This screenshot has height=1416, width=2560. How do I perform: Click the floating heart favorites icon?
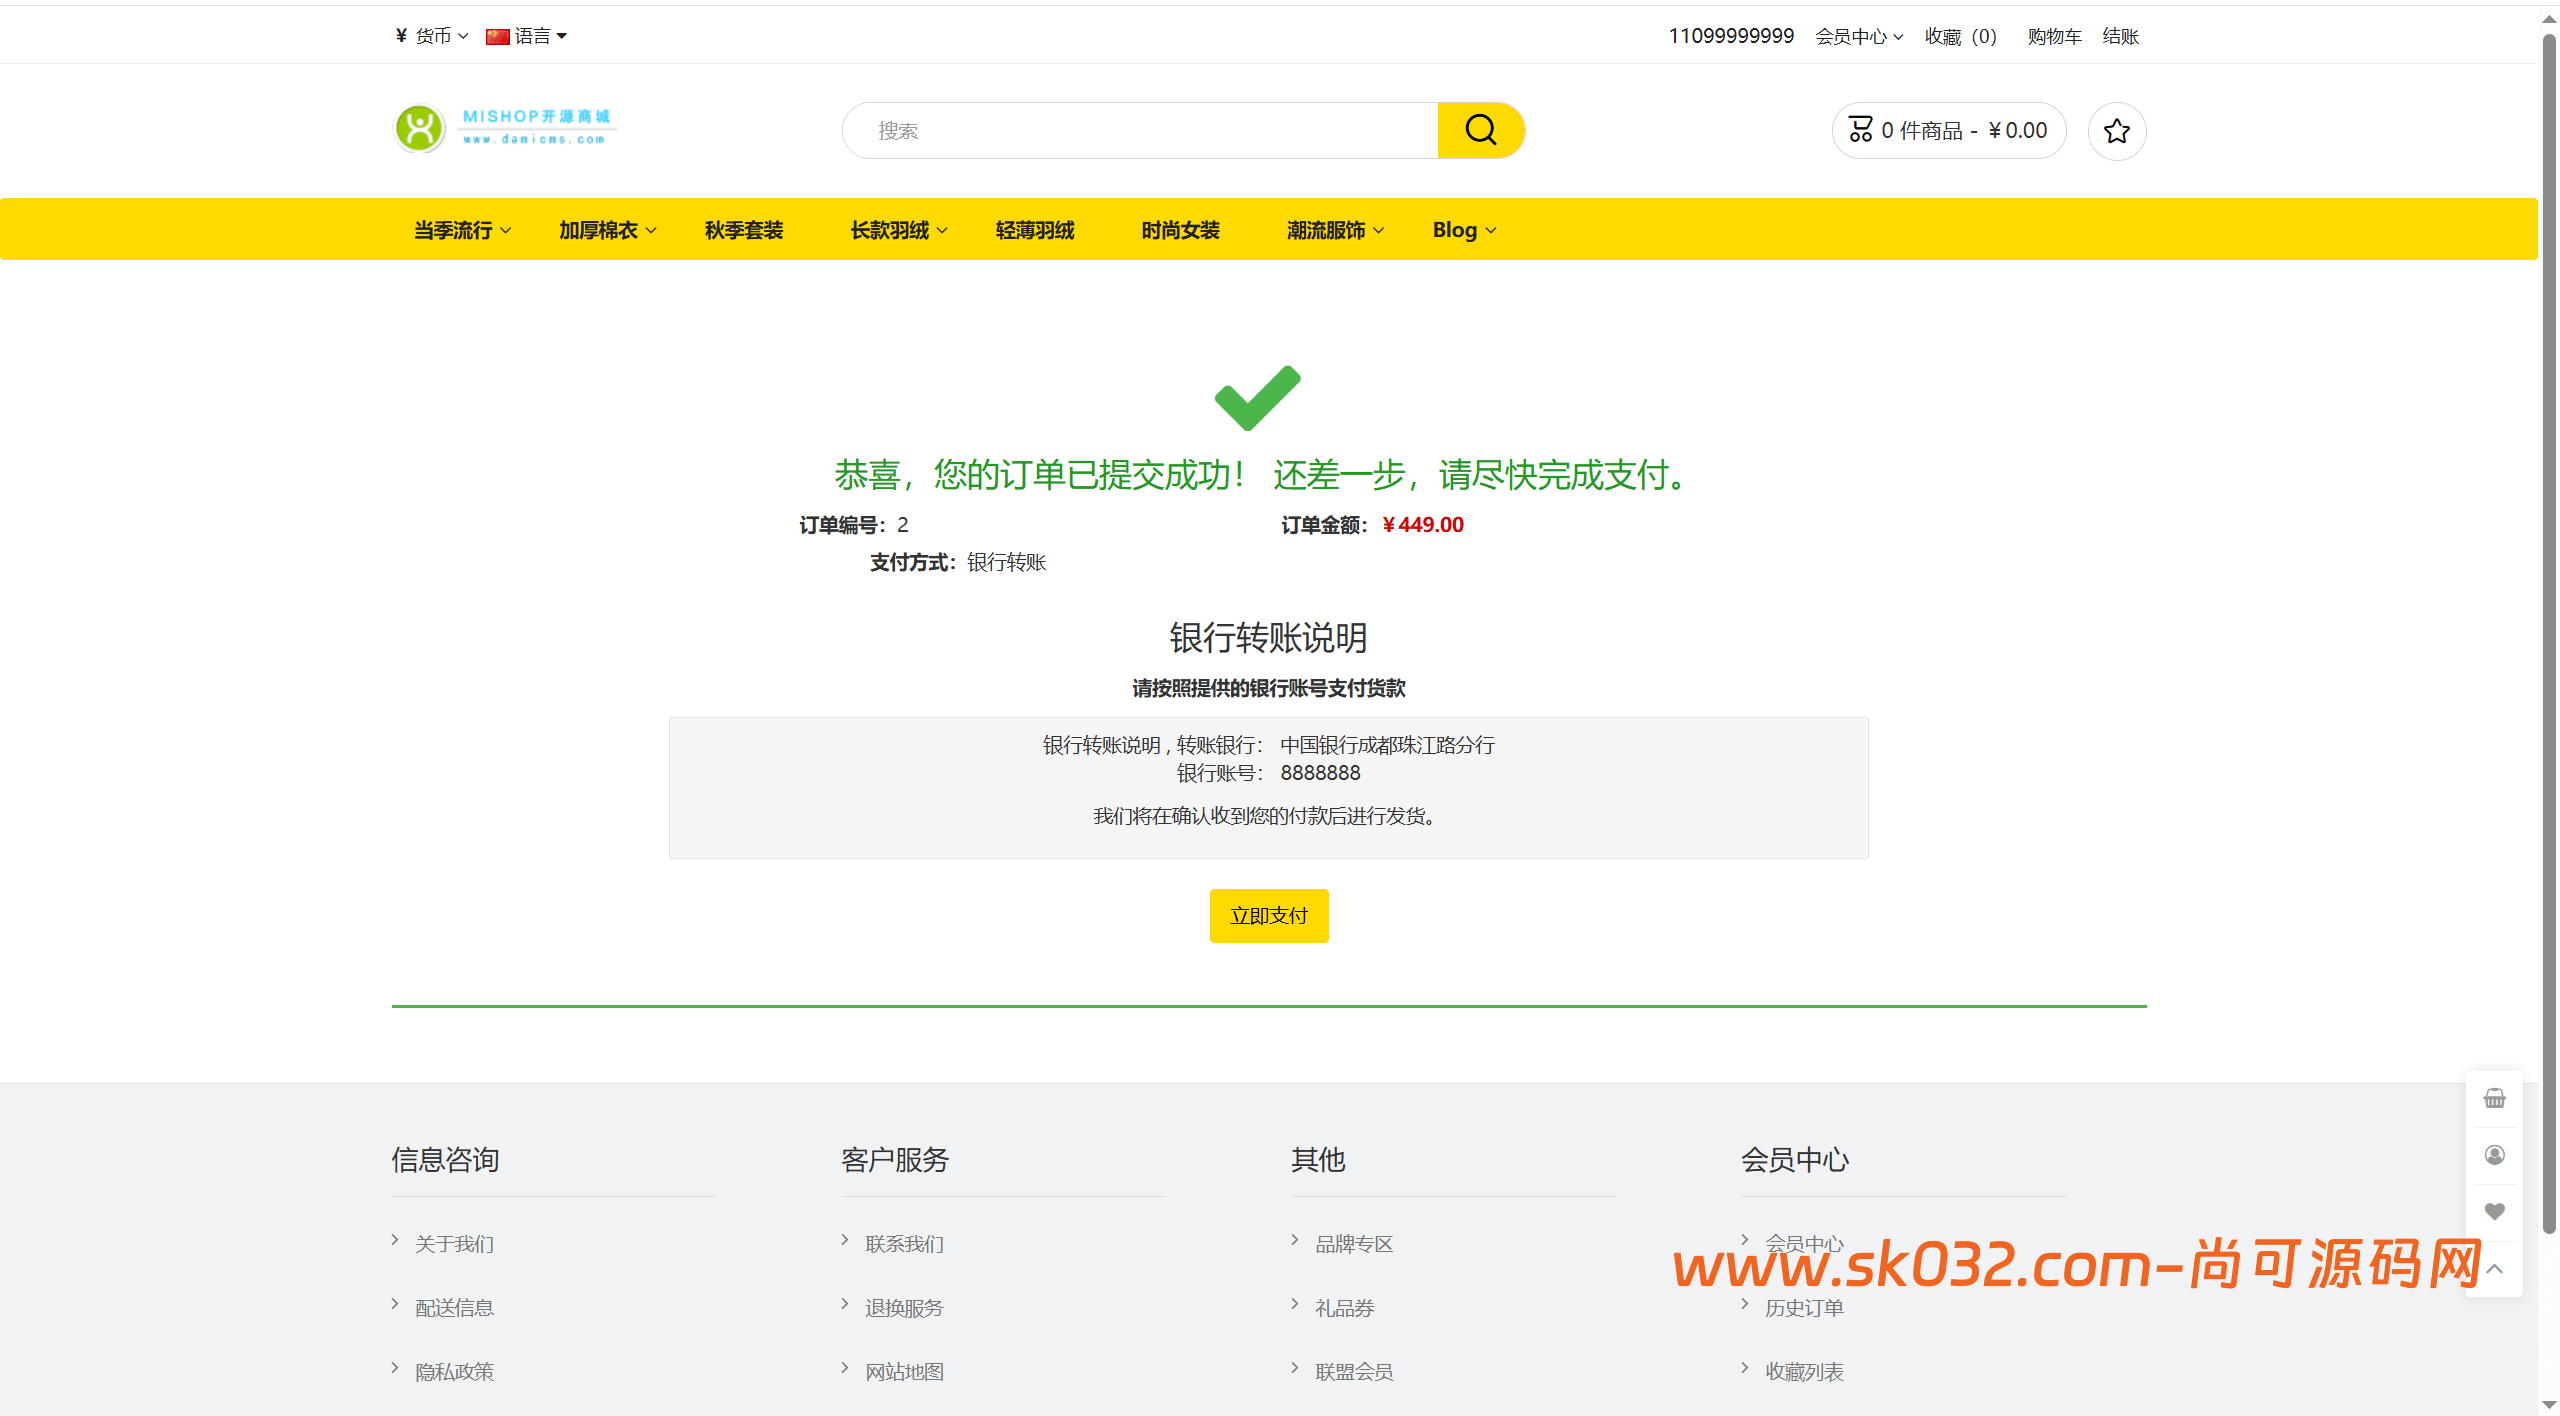click(x=2494, y=1211)
